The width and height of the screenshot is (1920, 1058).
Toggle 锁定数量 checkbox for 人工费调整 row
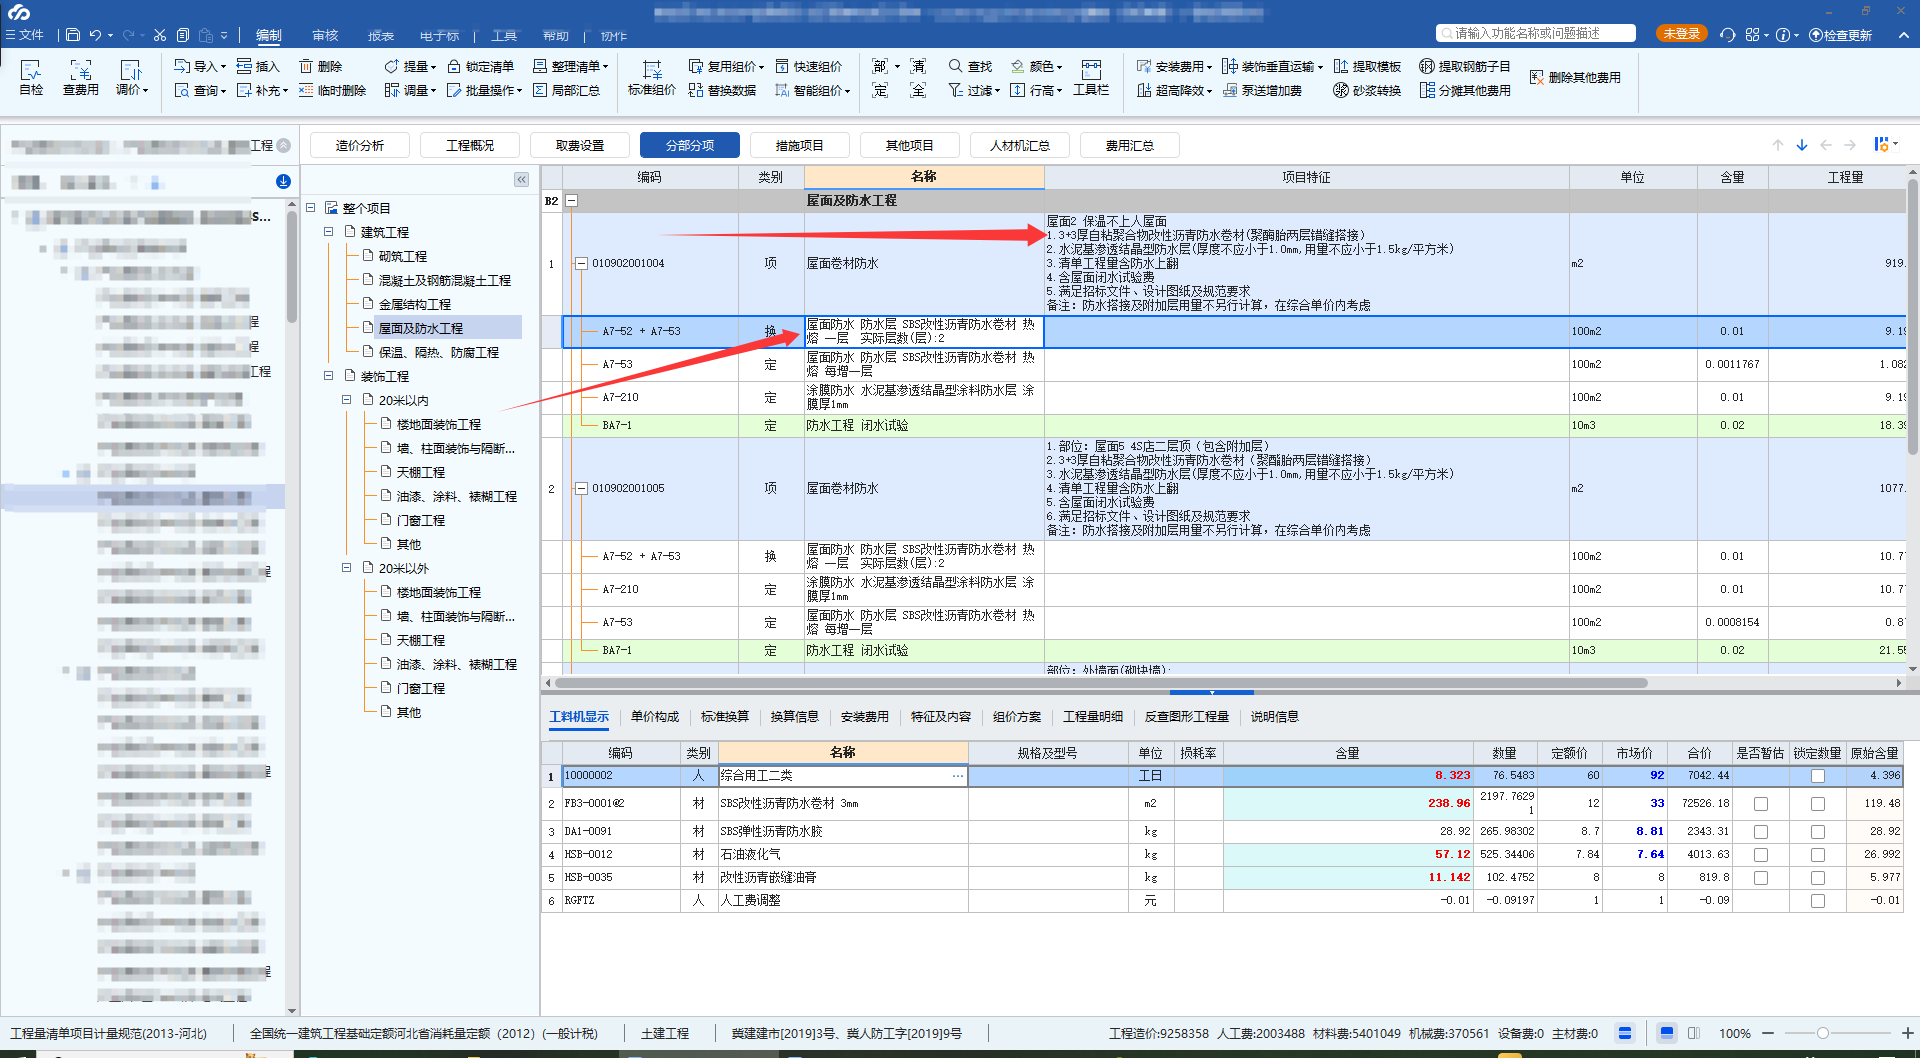point(1818,901)
